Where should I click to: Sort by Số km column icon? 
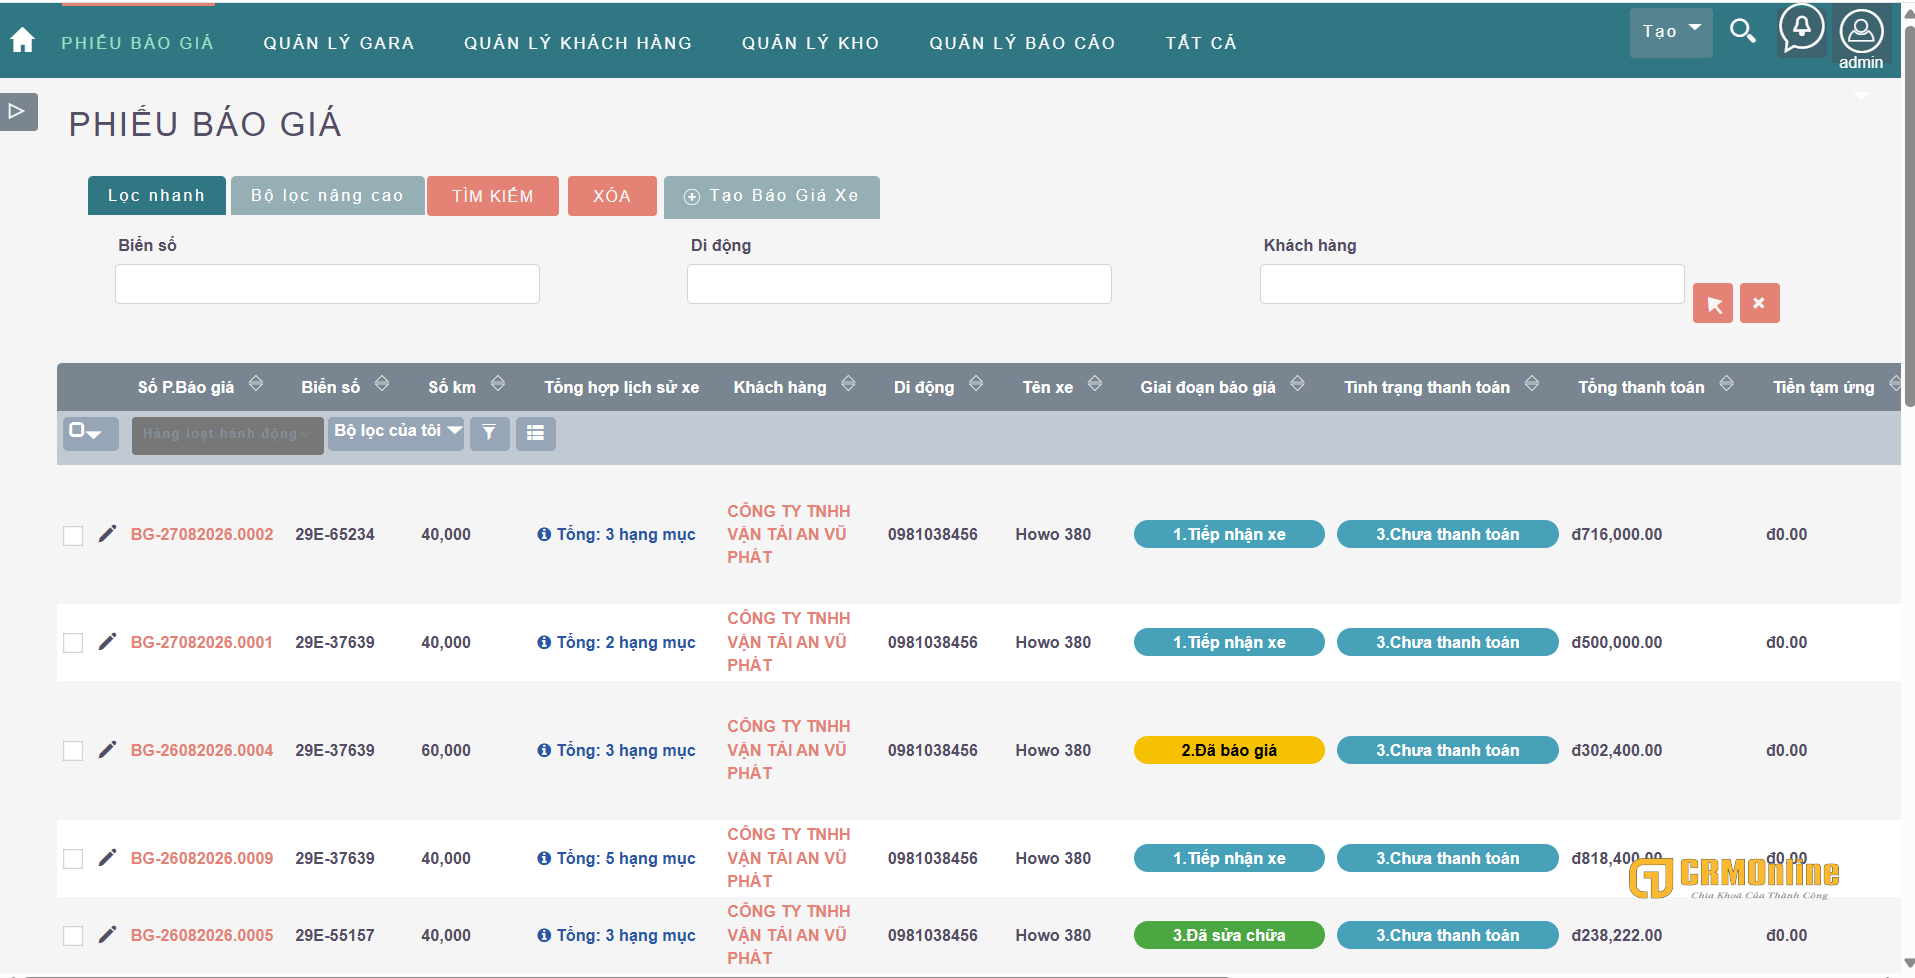point(498,384)
